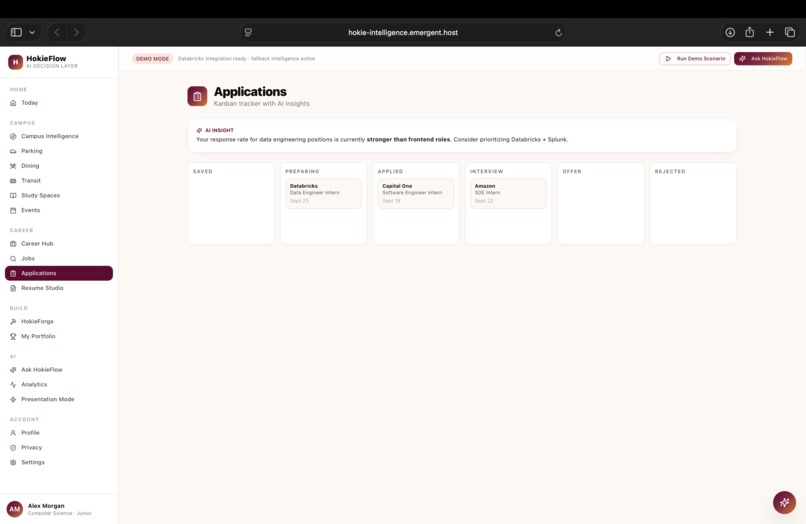Reload the page in browser toolbar
Image resolution: width=806 pixels, height=524 pixels.
[559, 32]
